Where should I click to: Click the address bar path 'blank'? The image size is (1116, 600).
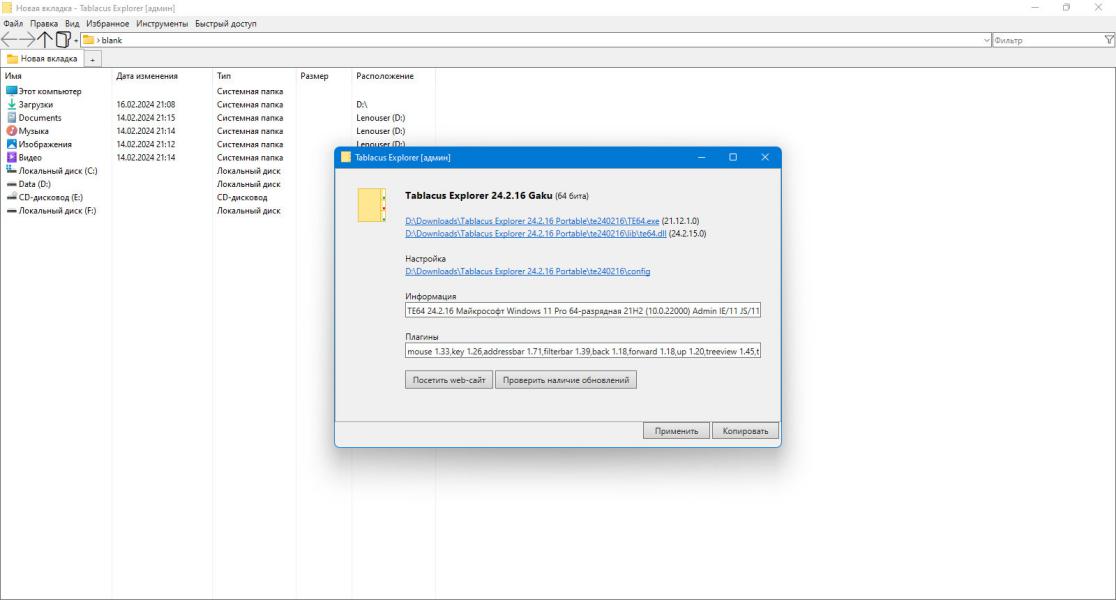point(112,41)
